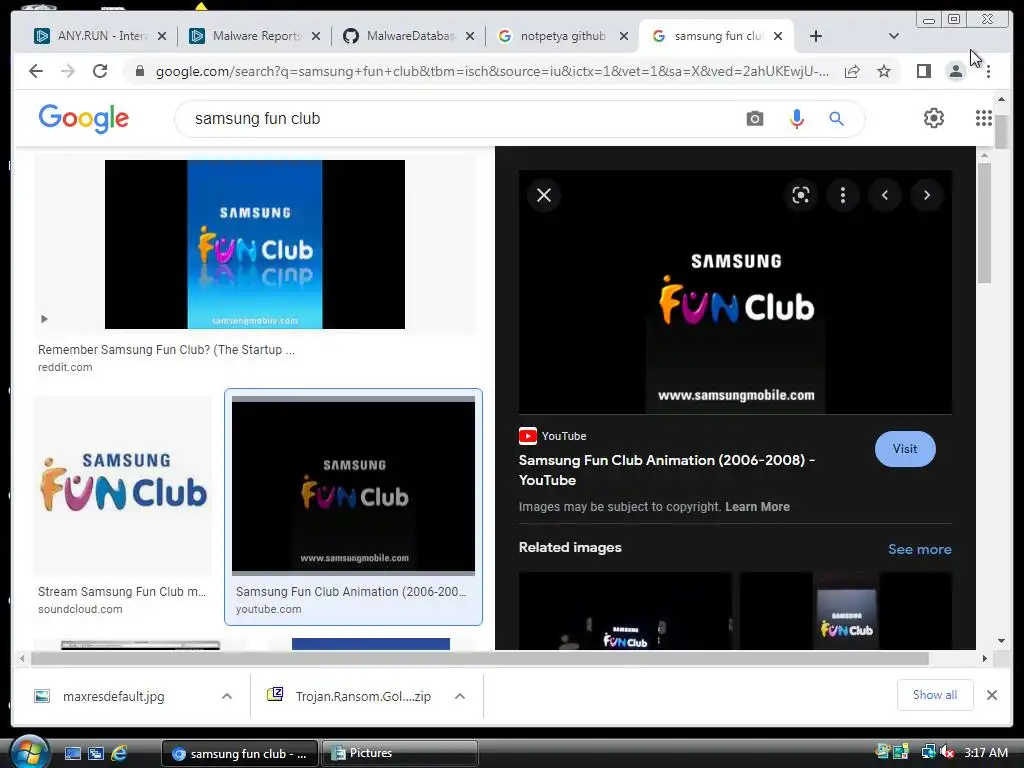Open reddit Samsung Fun Club thumbnail
The width and height of the screenshot is (1024, 768).
pos(255,244)
